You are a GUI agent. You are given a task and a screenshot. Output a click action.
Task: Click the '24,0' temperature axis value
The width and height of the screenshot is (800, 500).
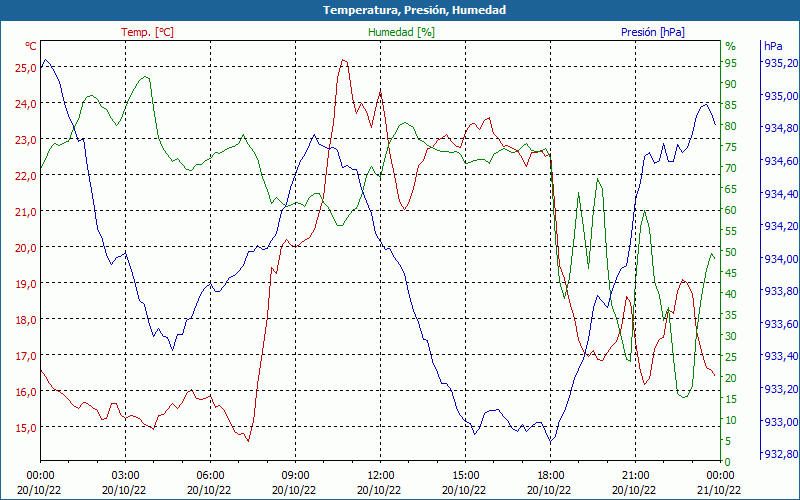point(26,104)
